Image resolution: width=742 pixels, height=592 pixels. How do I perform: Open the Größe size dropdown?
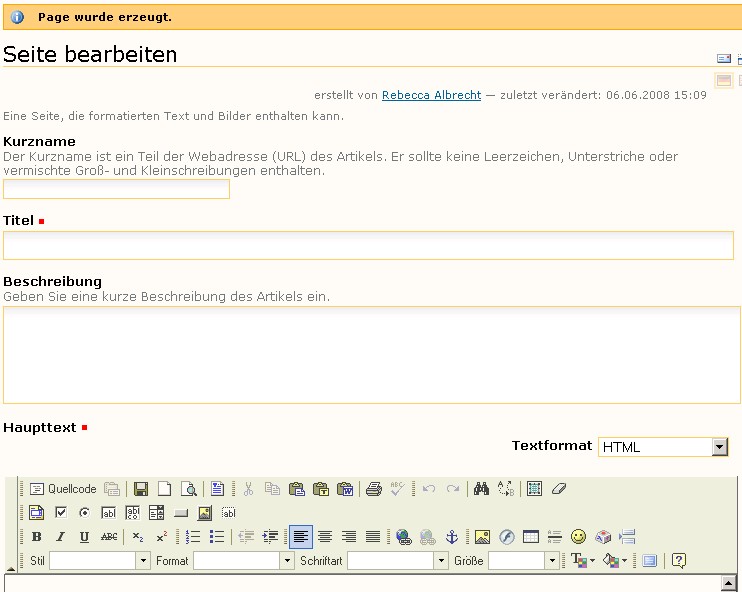(x=523, y=561)
